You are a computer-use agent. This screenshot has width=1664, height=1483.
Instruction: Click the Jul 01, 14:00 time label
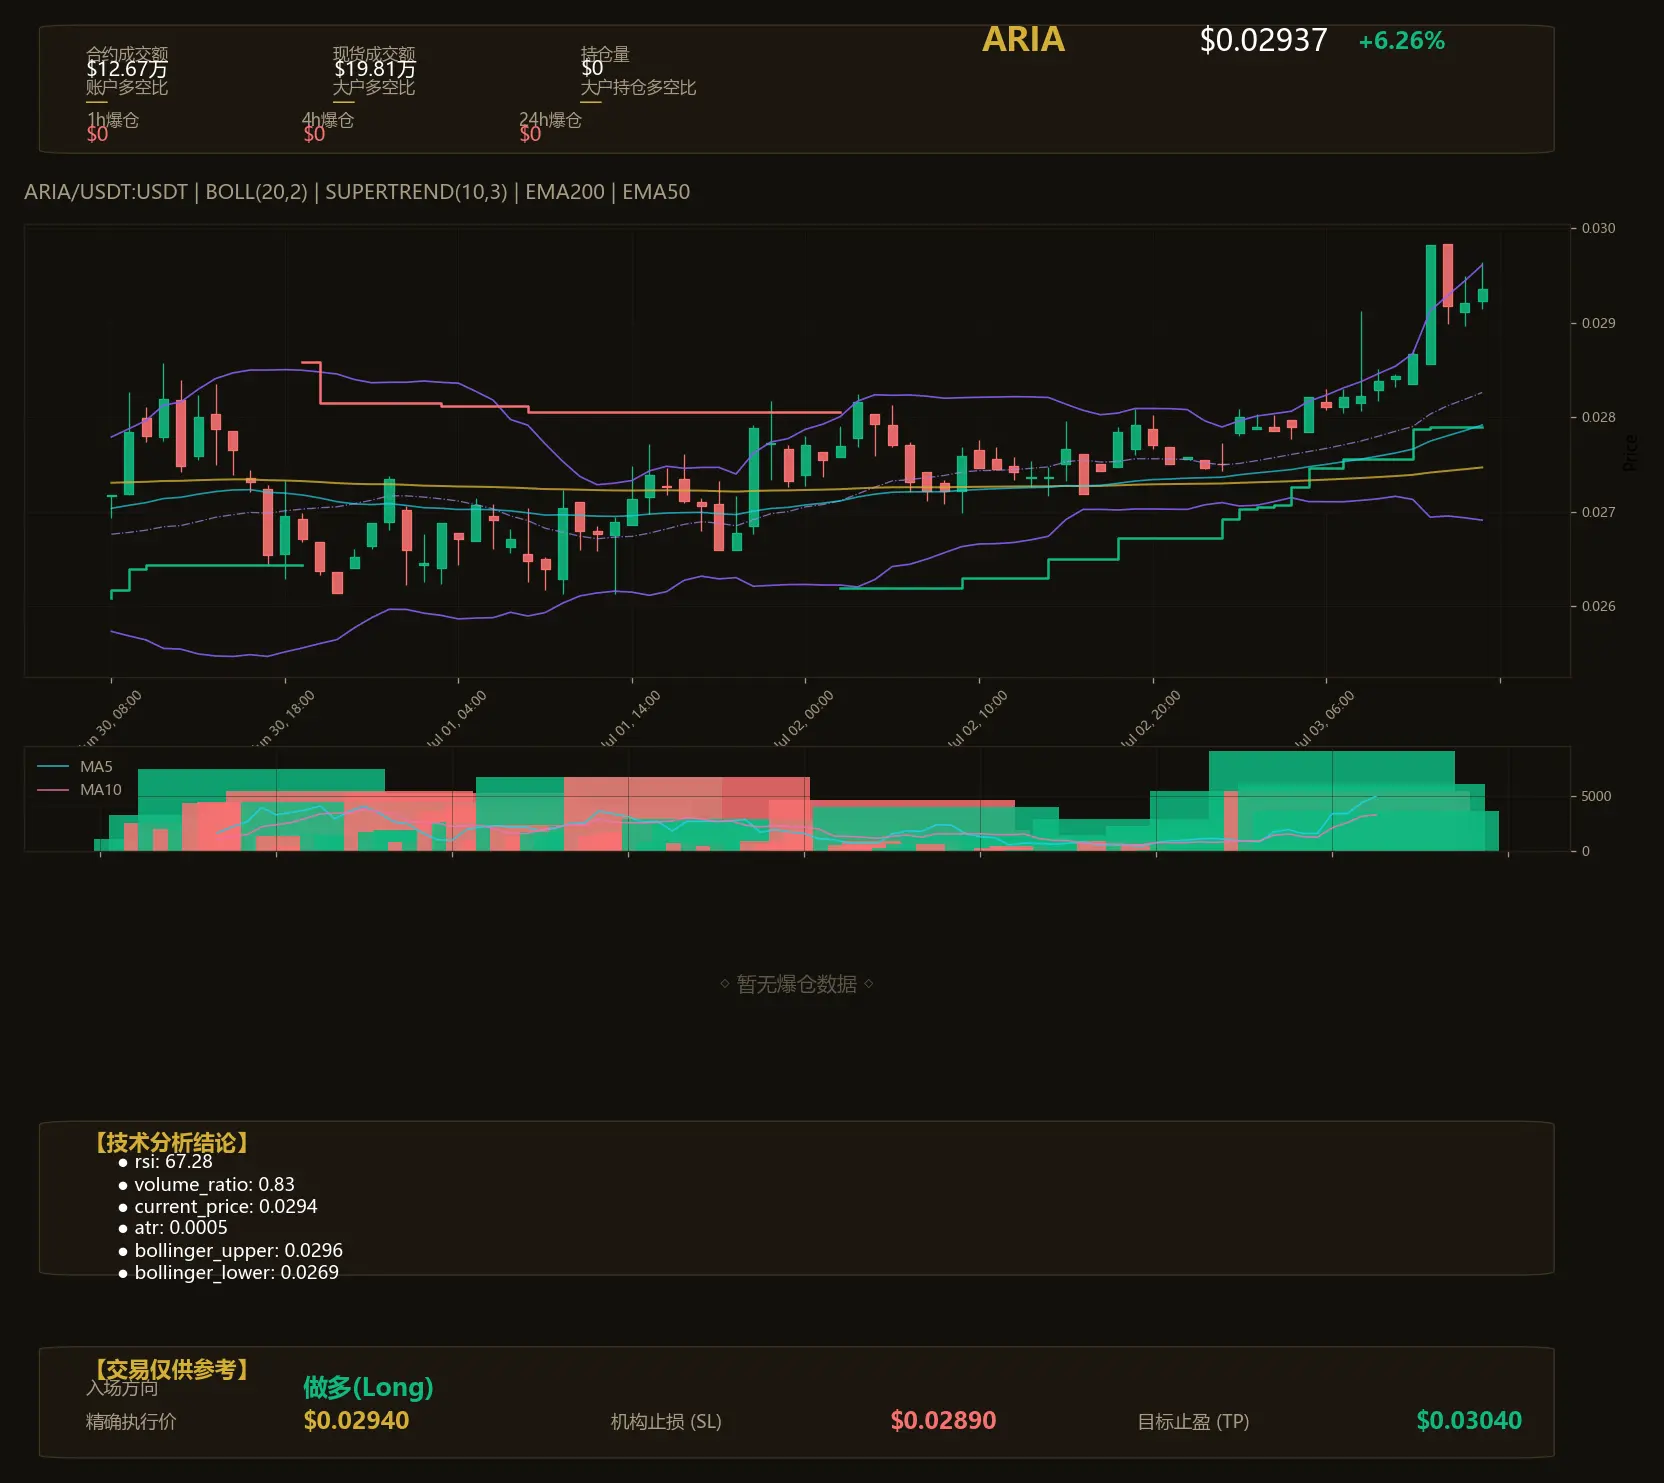(630, 718)
